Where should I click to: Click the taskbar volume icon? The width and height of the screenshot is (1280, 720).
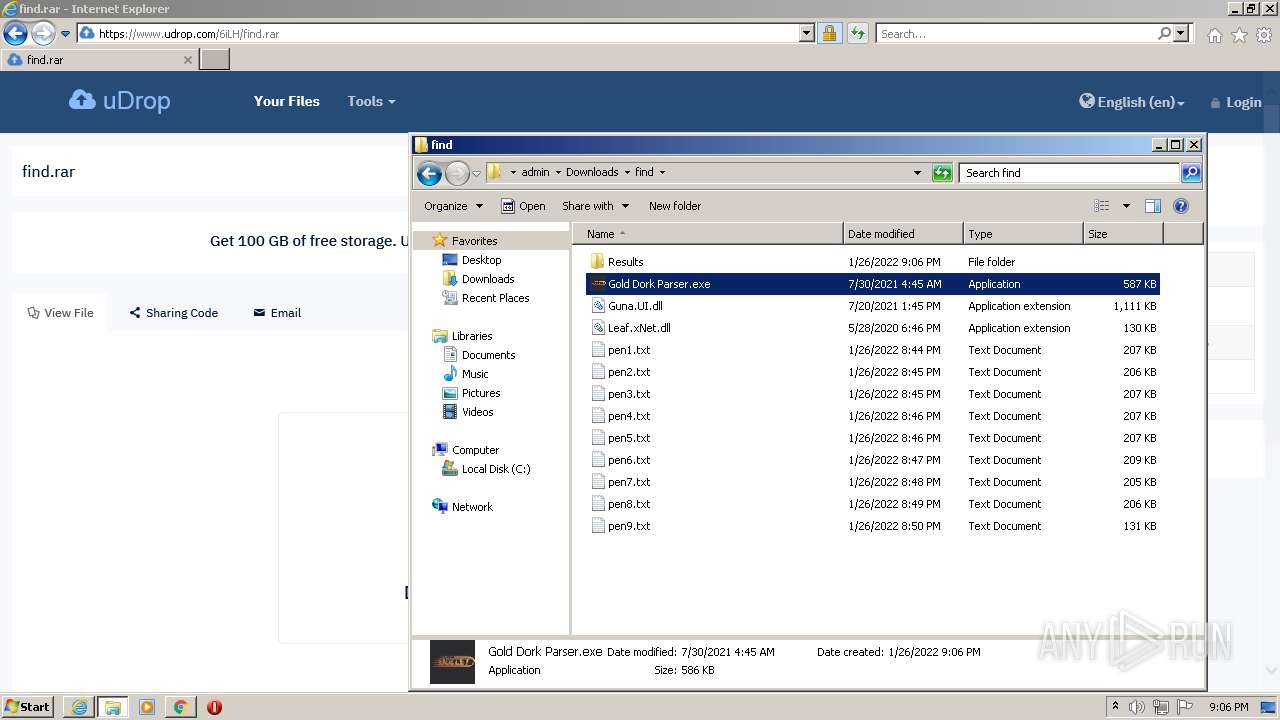1137,707
